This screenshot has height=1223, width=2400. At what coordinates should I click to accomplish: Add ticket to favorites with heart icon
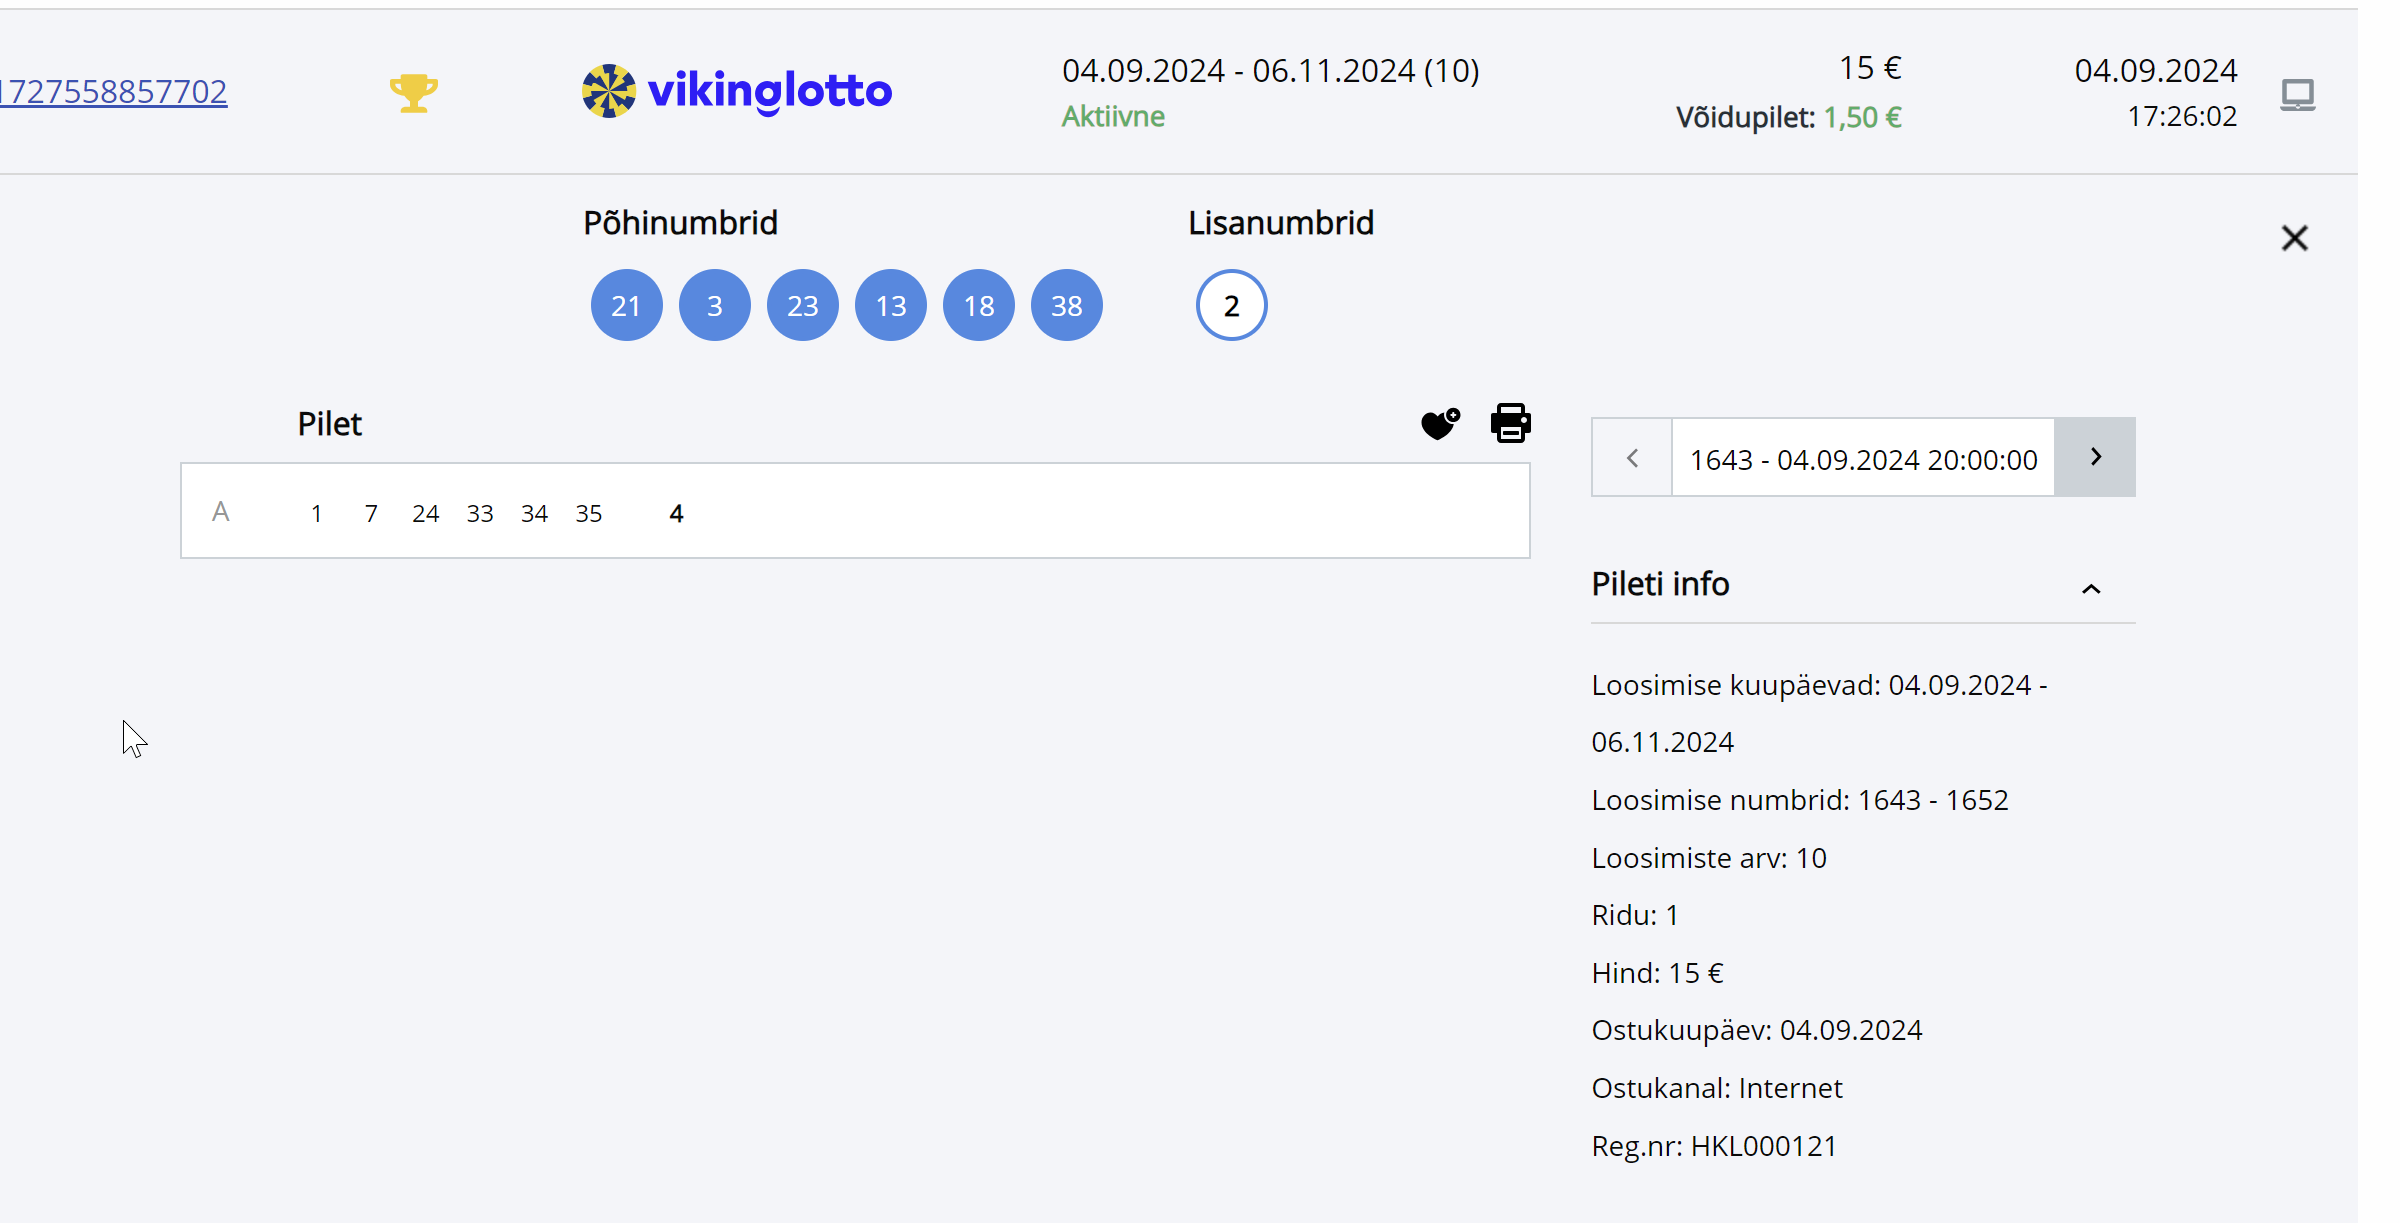pos(1440,423)
